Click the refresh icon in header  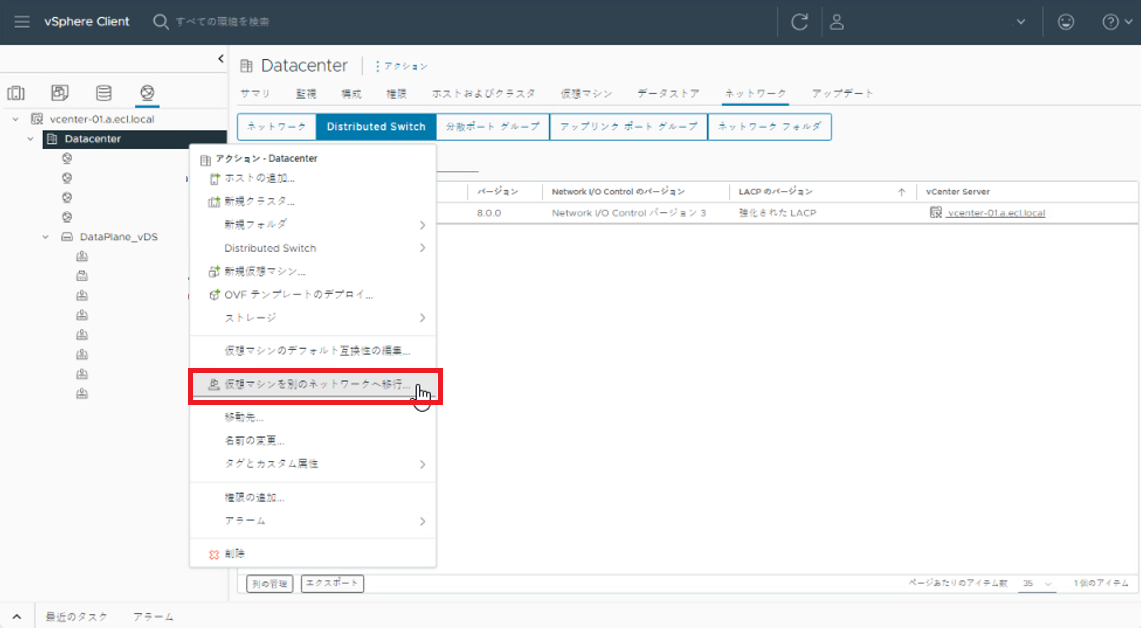click(x=799, y=22)
